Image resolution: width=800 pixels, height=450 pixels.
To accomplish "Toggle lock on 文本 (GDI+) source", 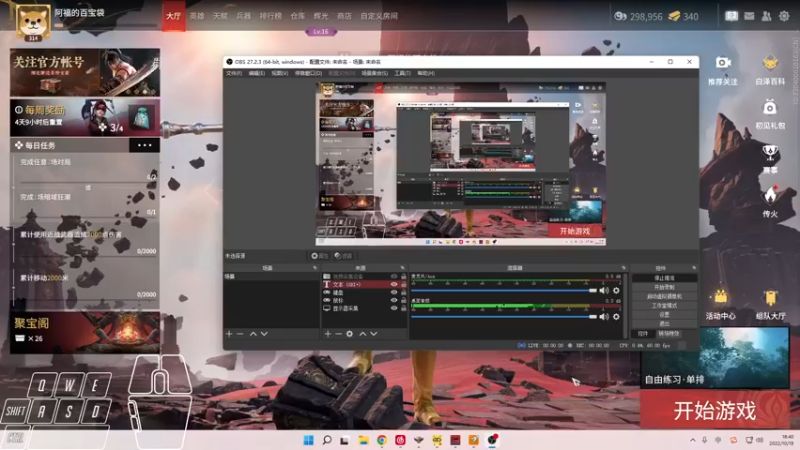I will tap(404, 285).
